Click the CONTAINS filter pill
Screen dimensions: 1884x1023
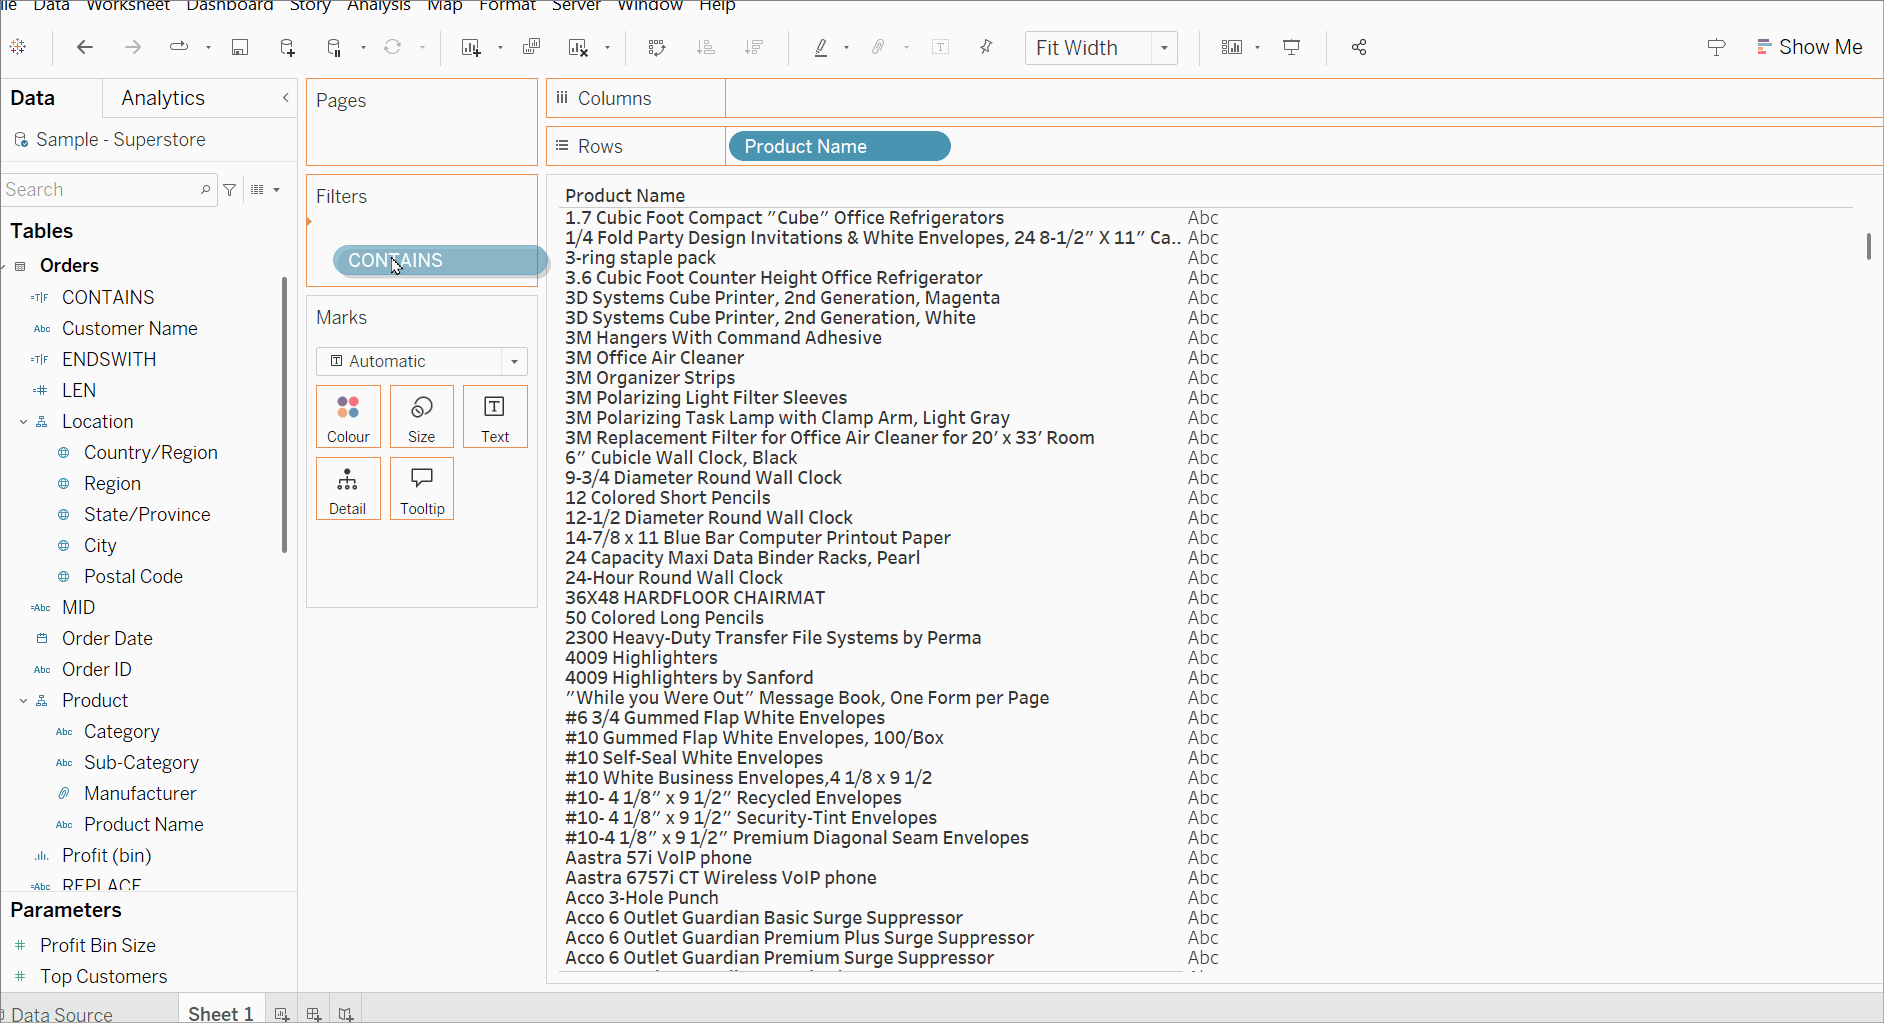coord(439,261)
